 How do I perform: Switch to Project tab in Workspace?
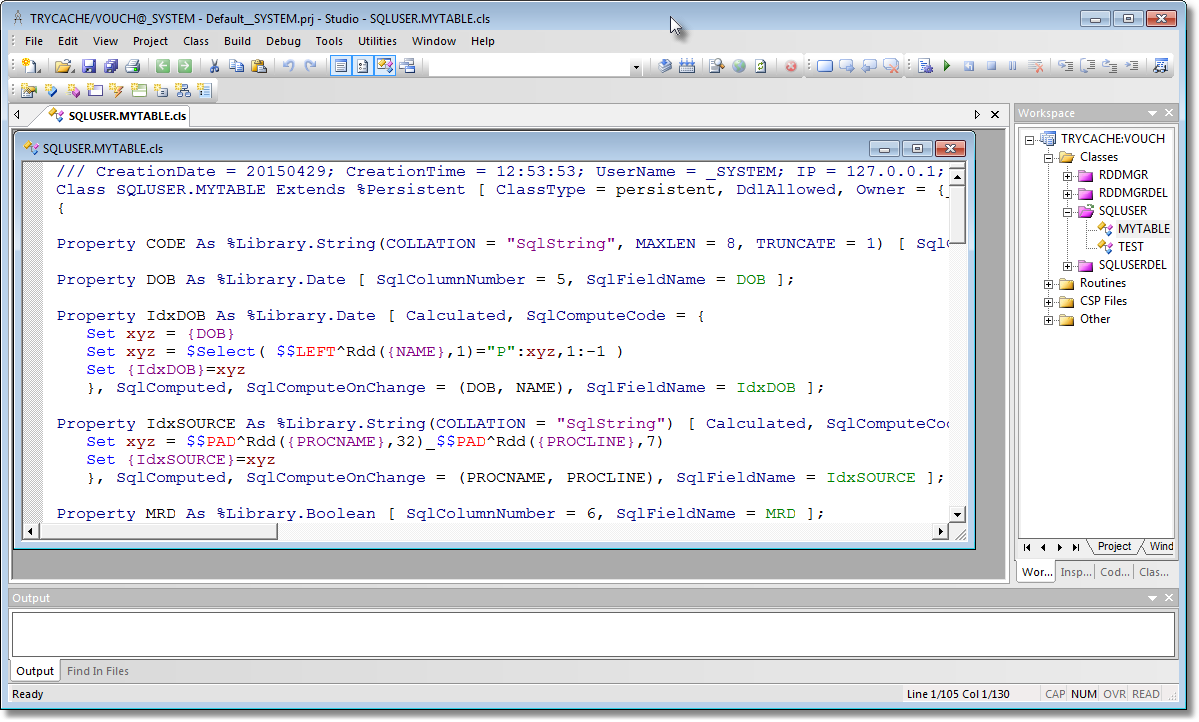1114,546
